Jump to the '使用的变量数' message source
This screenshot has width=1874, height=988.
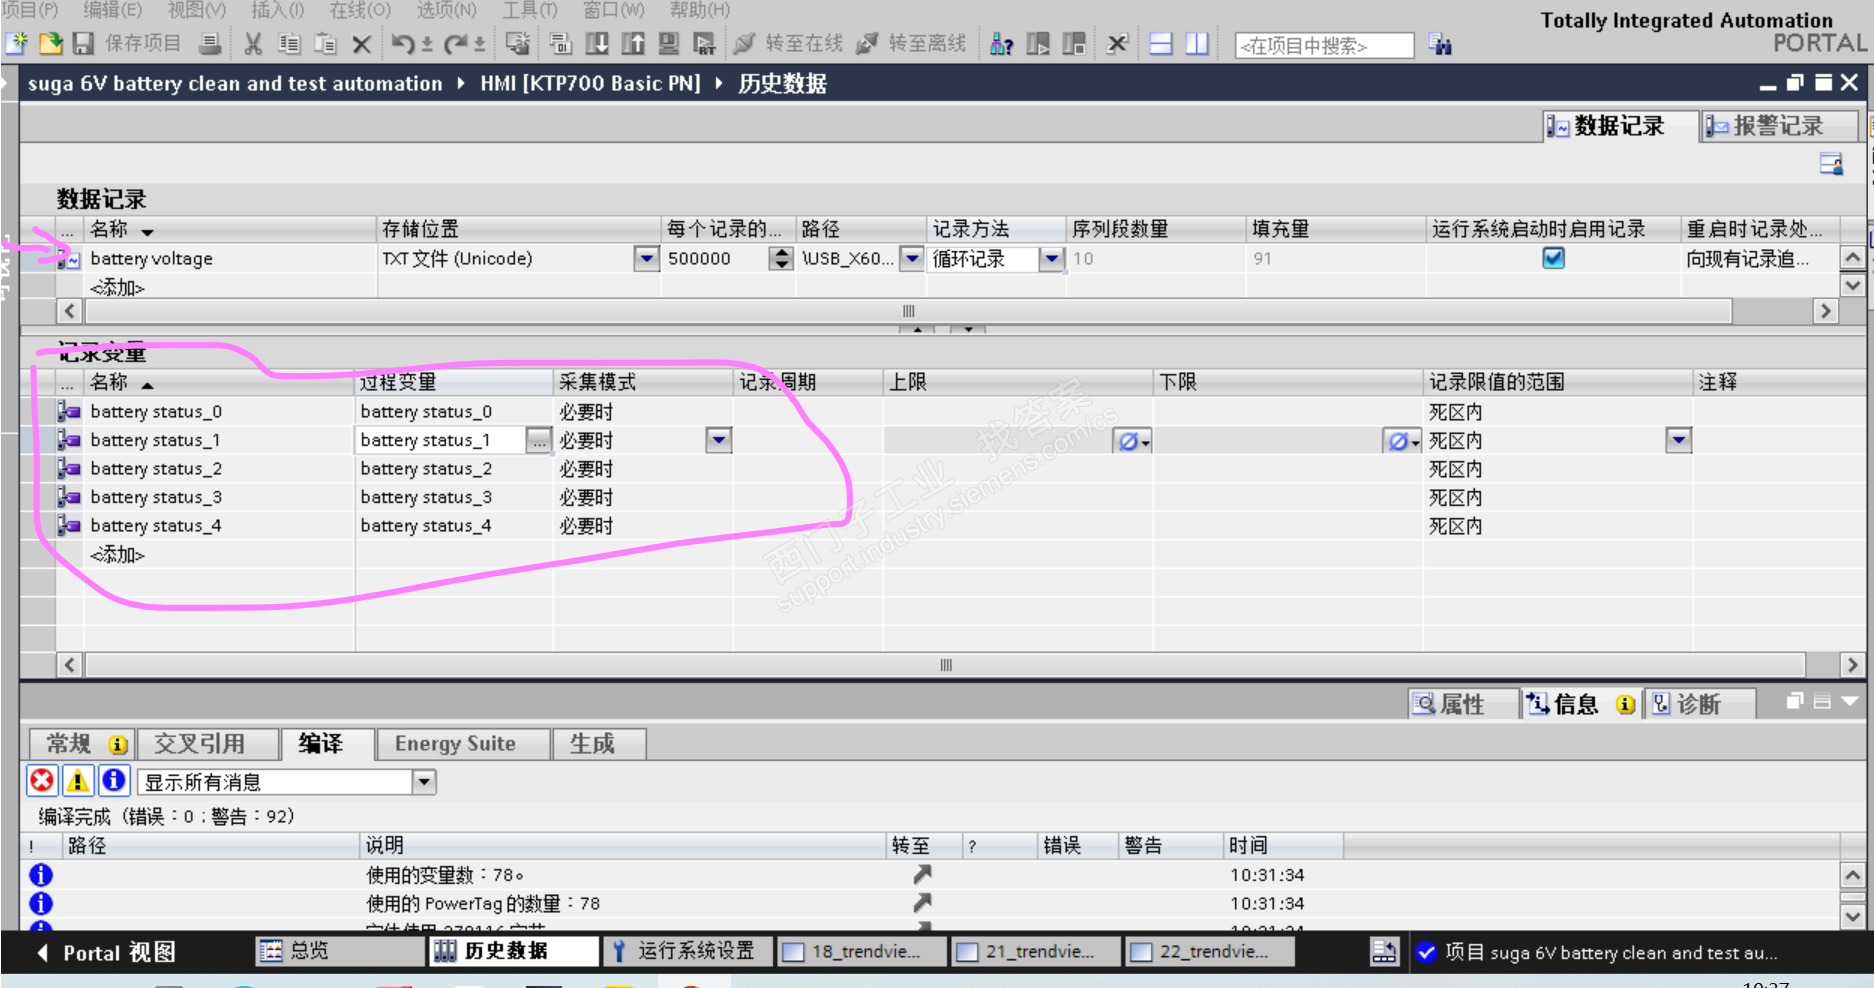[x=922, y=875]
